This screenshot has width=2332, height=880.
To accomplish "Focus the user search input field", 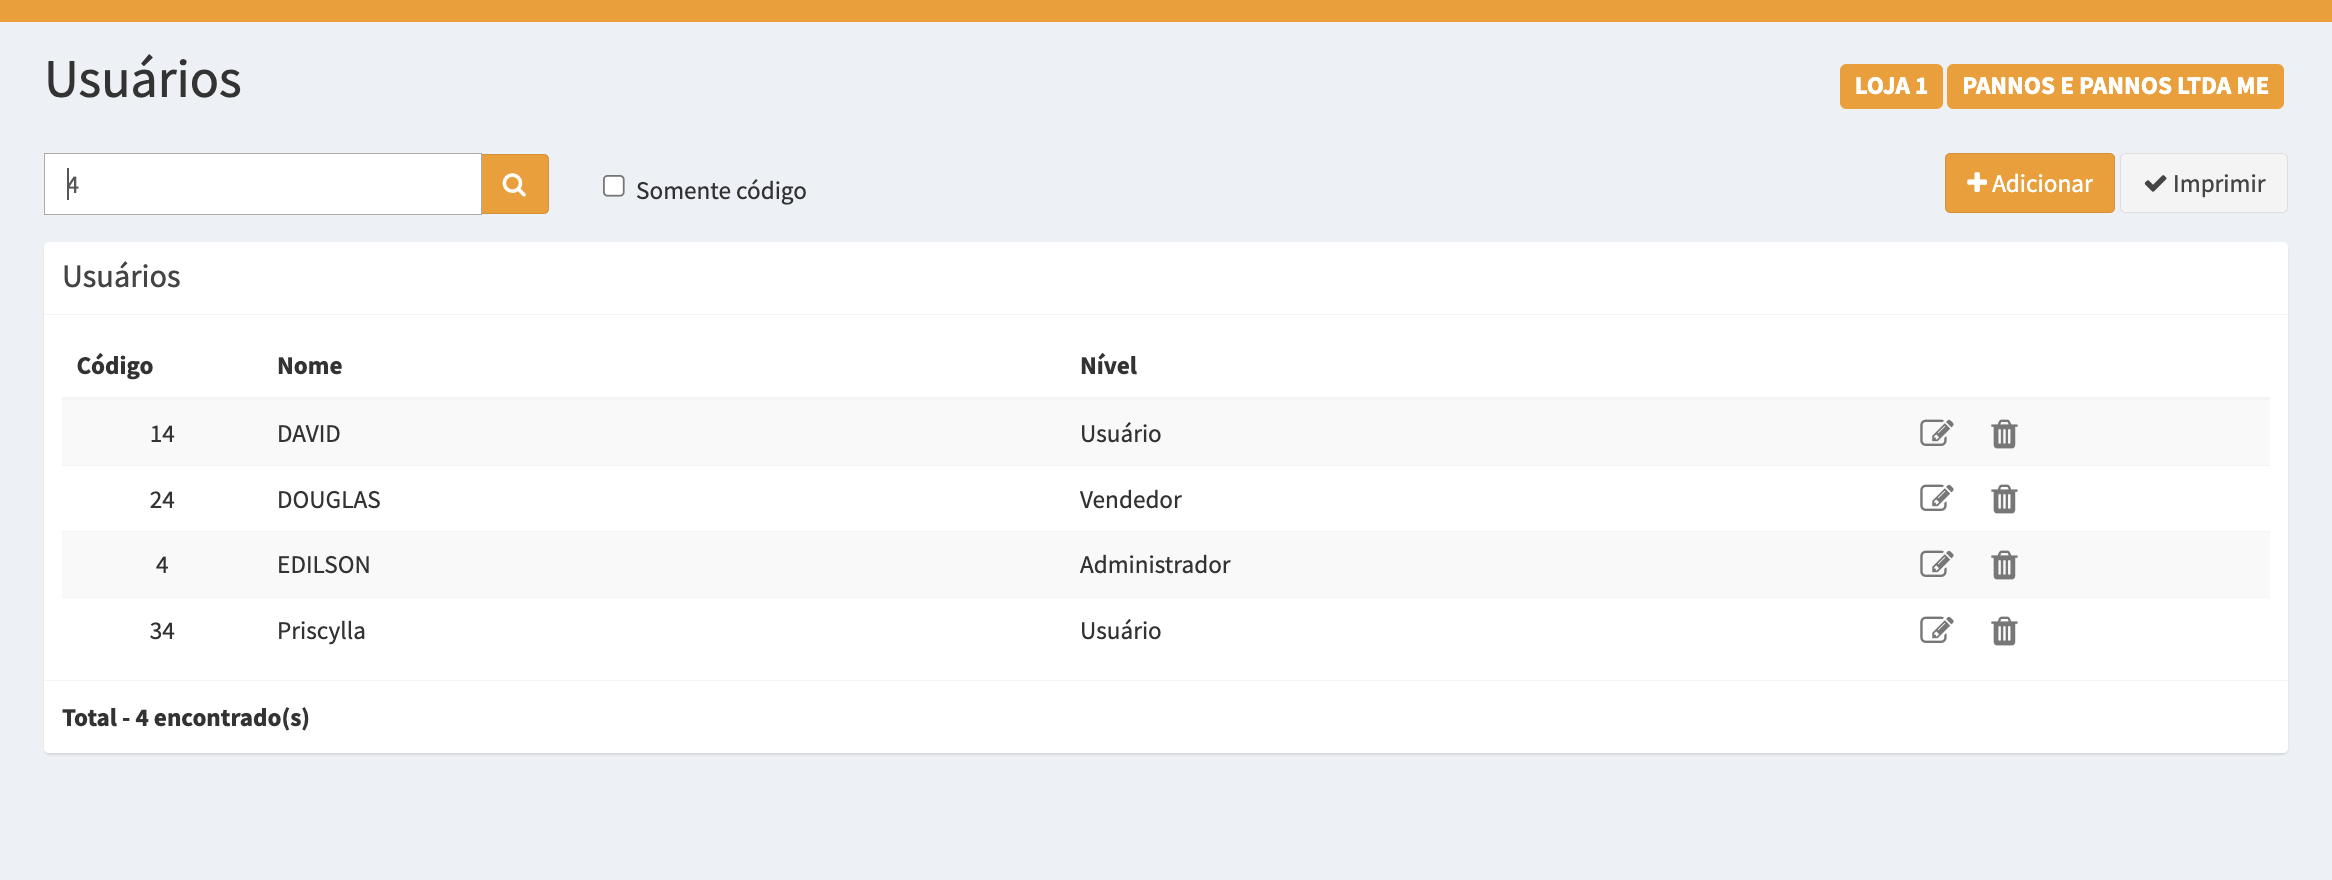I will tap(263, 184).
